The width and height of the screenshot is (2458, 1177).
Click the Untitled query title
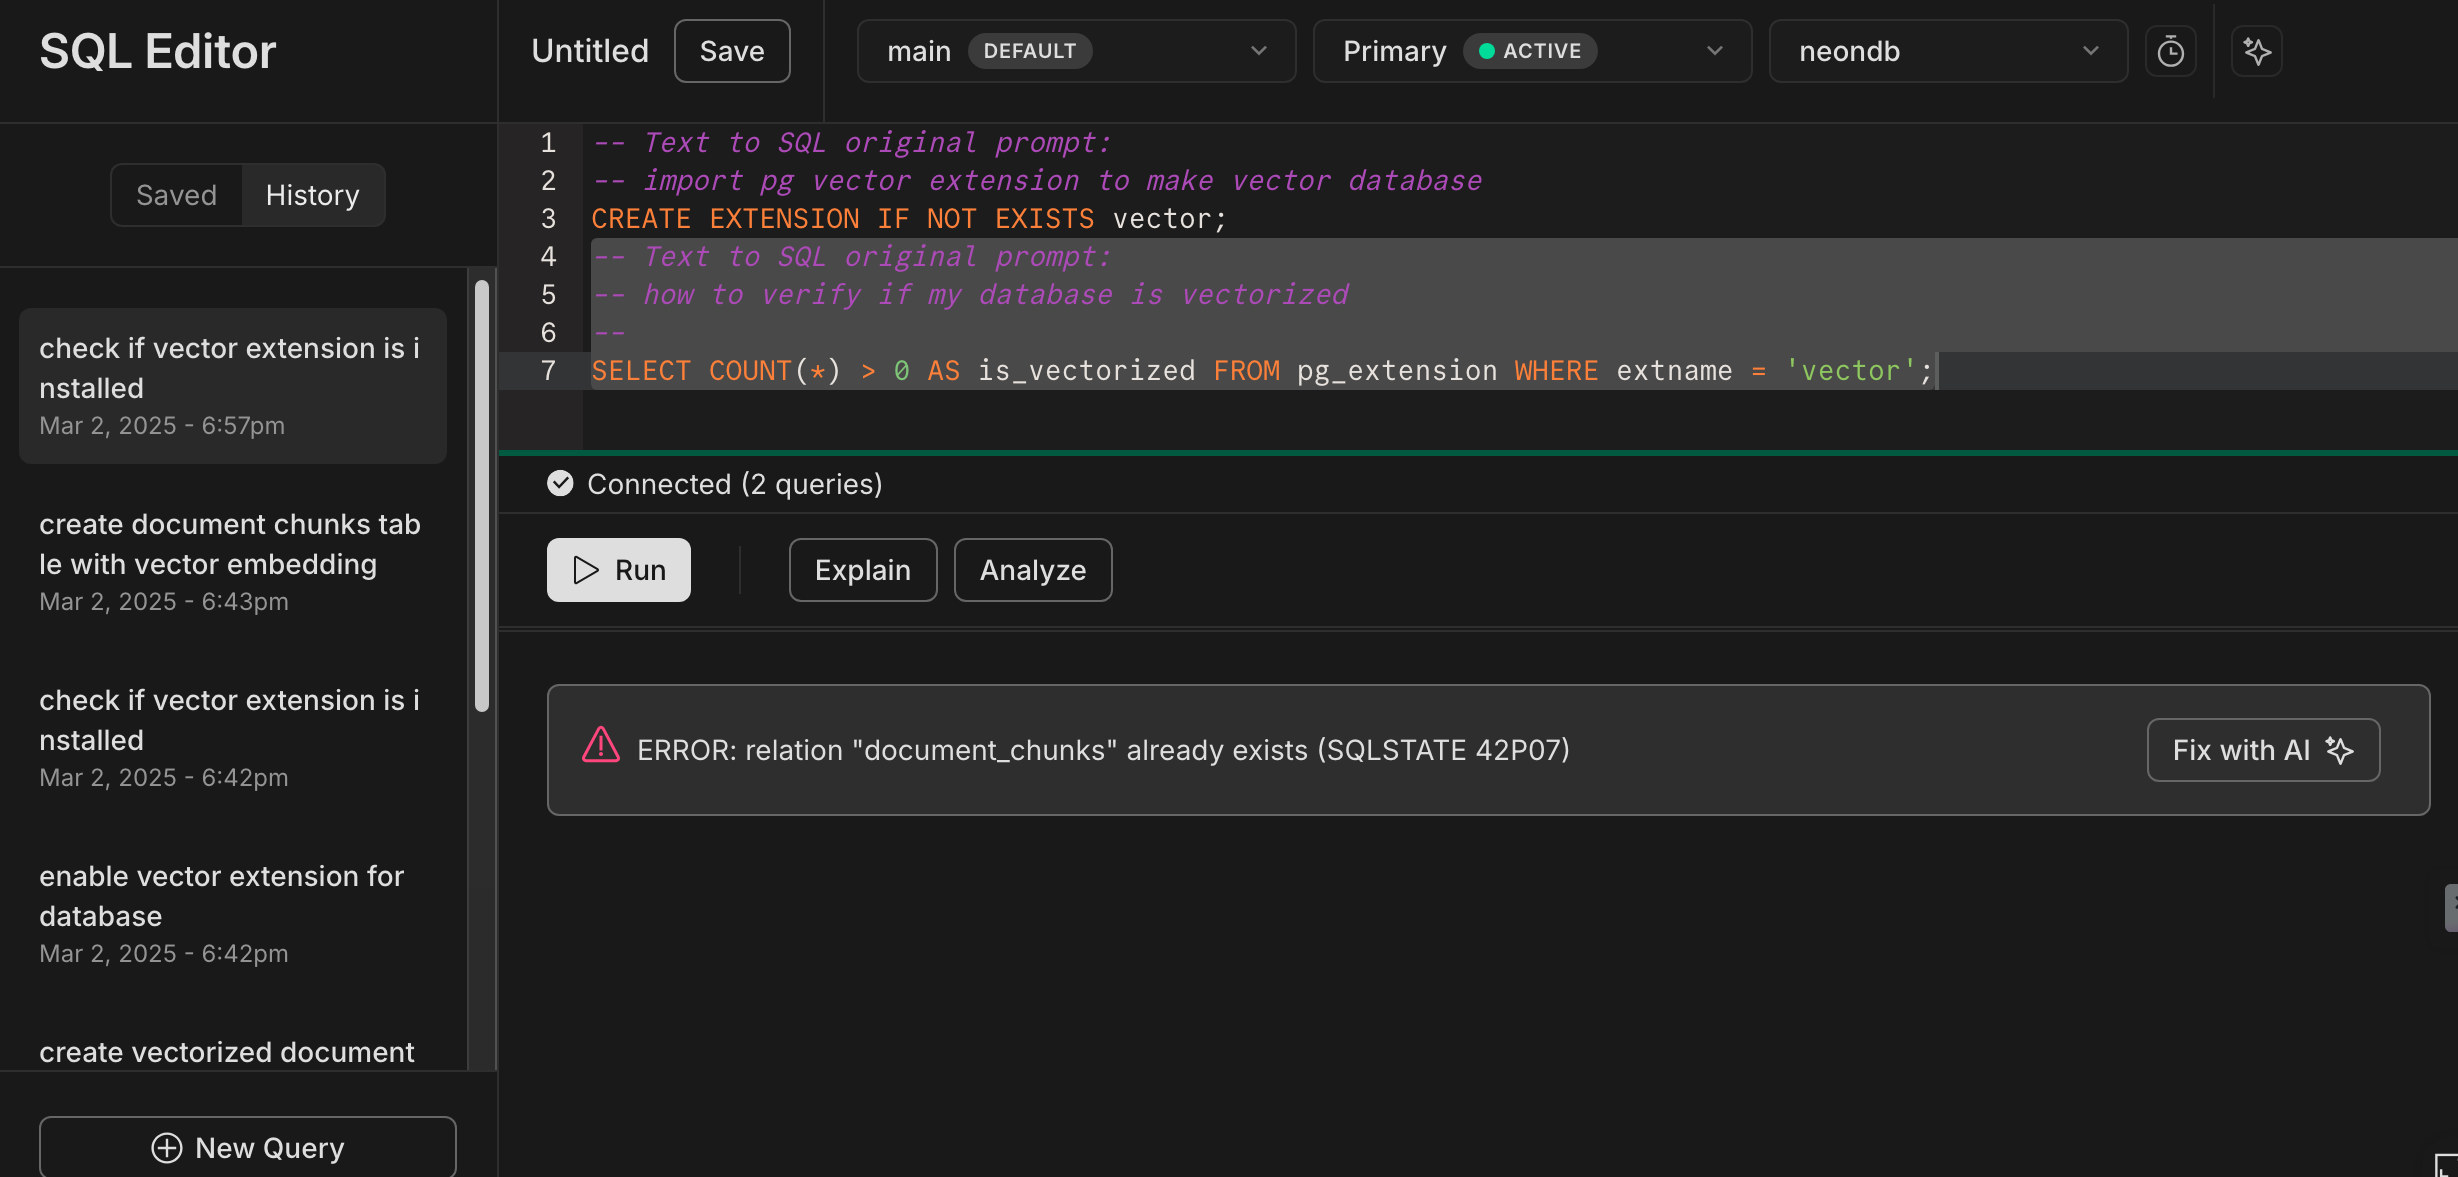[x=590, y=51]
